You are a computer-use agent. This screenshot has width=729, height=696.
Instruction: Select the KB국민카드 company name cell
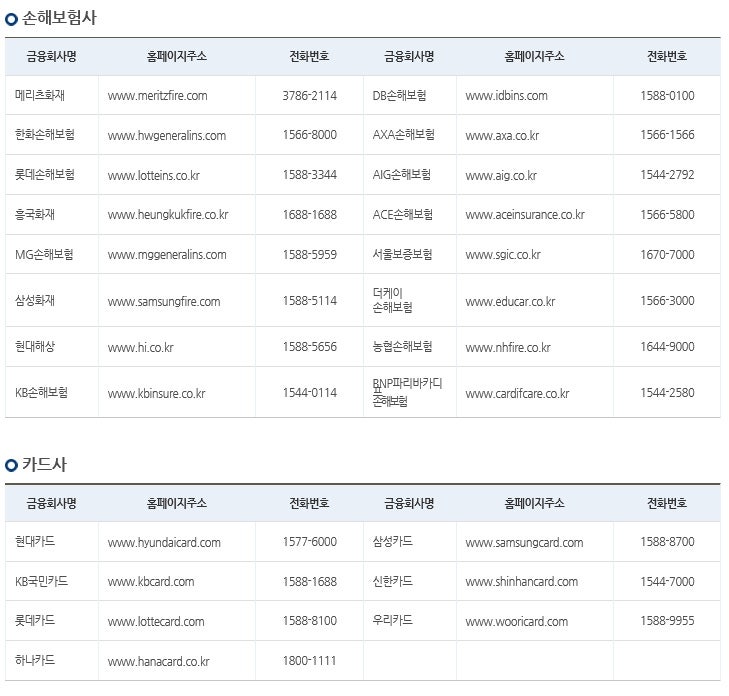(52, 581)
